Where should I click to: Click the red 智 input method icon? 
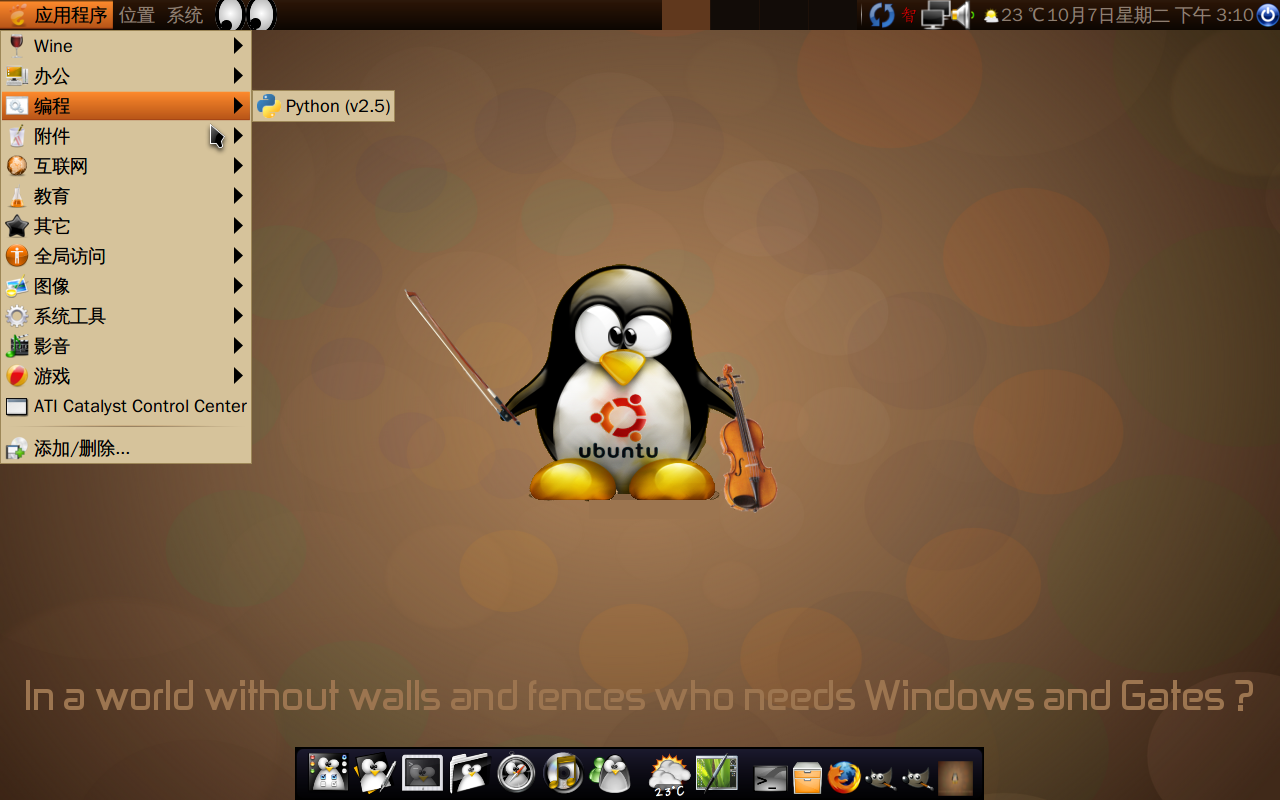pos(908,15)
